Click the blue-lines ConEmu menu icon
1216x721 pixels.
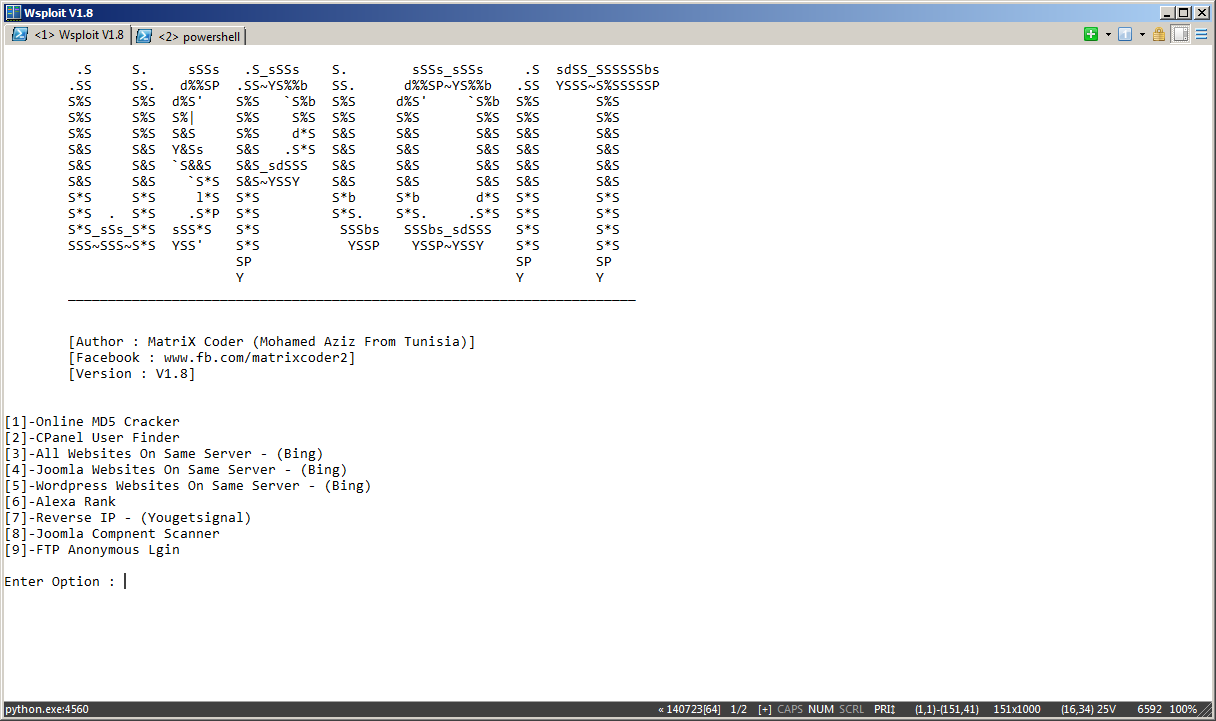1200,33
